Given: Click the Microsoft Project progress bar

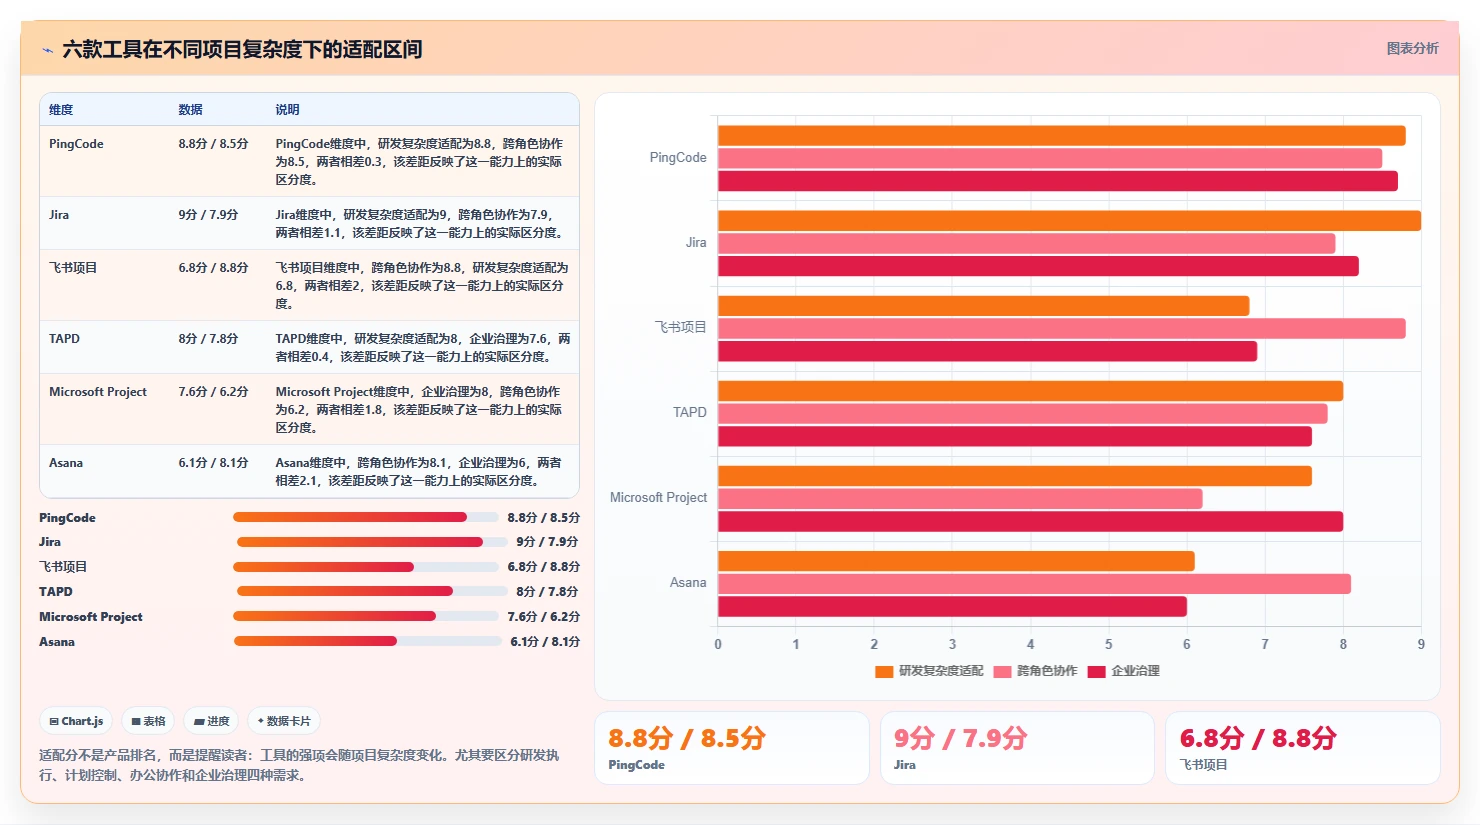Looking at the screenshot, I should pos(365,616).
